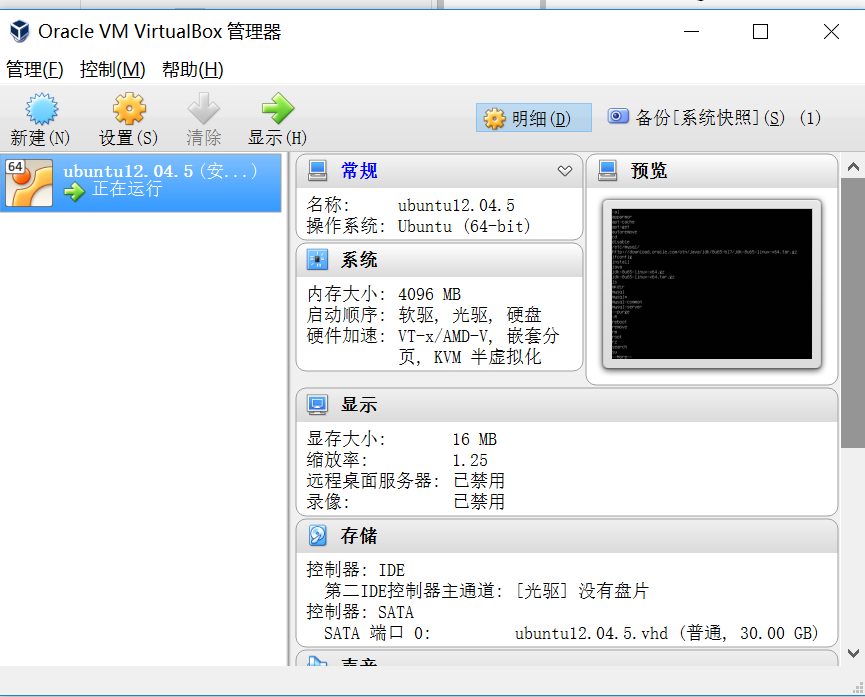This screenshot has width=865, height=697.
Task: Click the details pane vertical scrollbar thumb
Action: pyautogui.click(x=853, y=313)
